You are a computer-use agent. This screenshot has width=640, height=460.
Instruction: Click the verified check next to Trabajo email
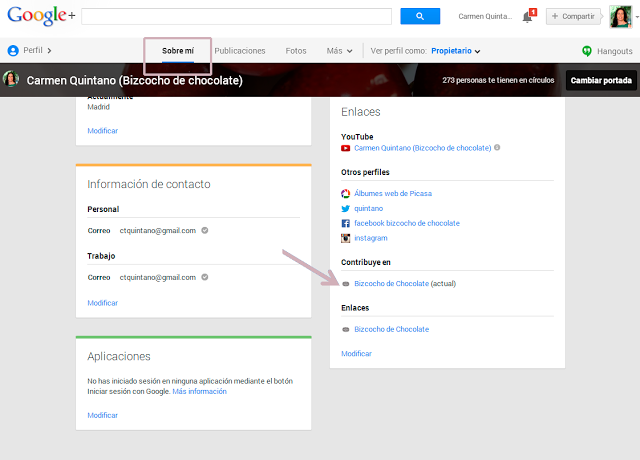[205, 277]
